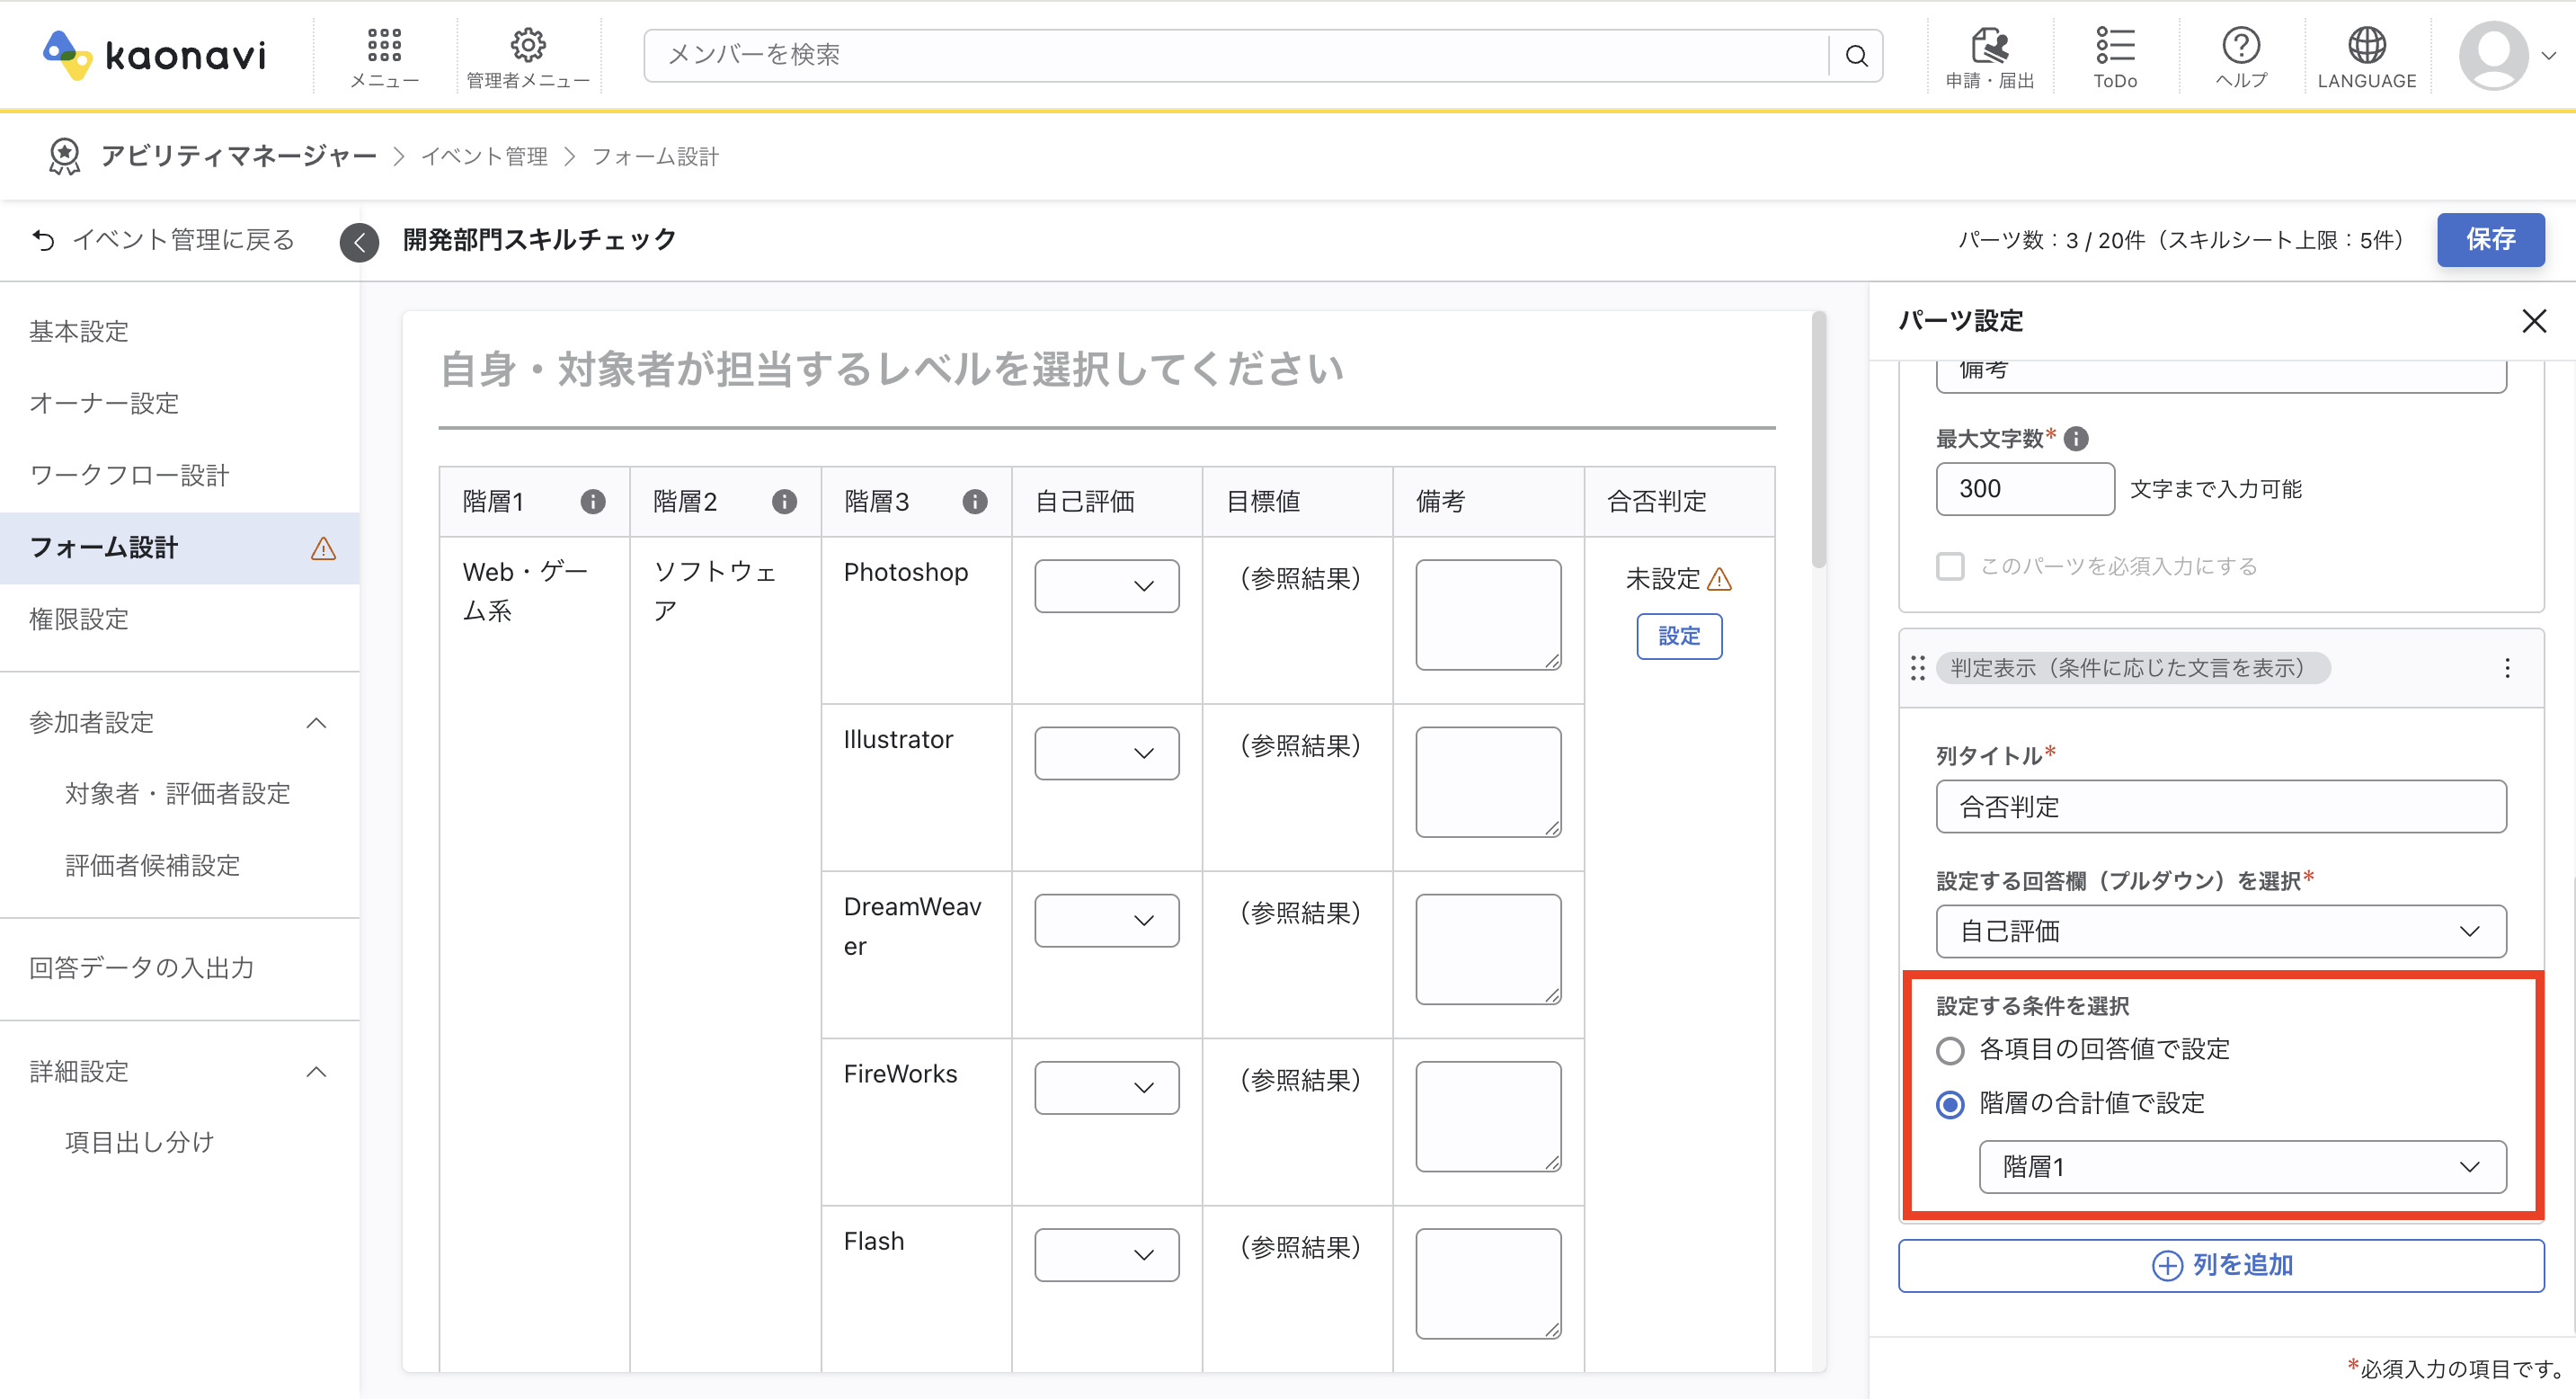The height and width of the screenshot is (1399, 2576).
Task: Enable このパーツを必須入力にする checkbox
Action: point(1949,566)
